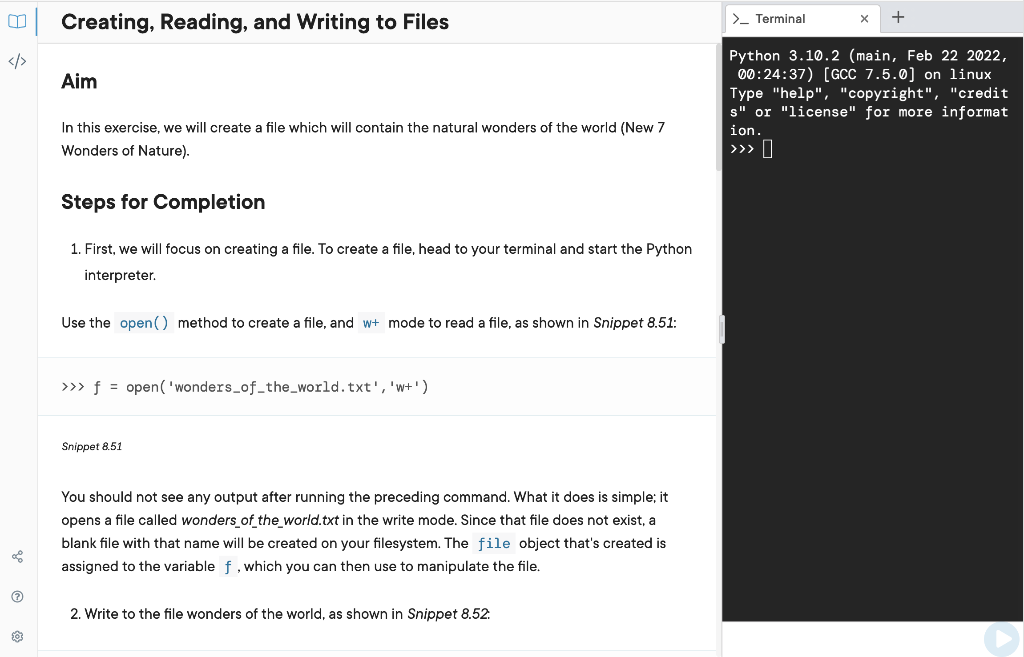Click the scrollbar thumb beside the lesson content
Image resolution: width=1024 pixels, height=657 pixels.
tap(721, 329)
